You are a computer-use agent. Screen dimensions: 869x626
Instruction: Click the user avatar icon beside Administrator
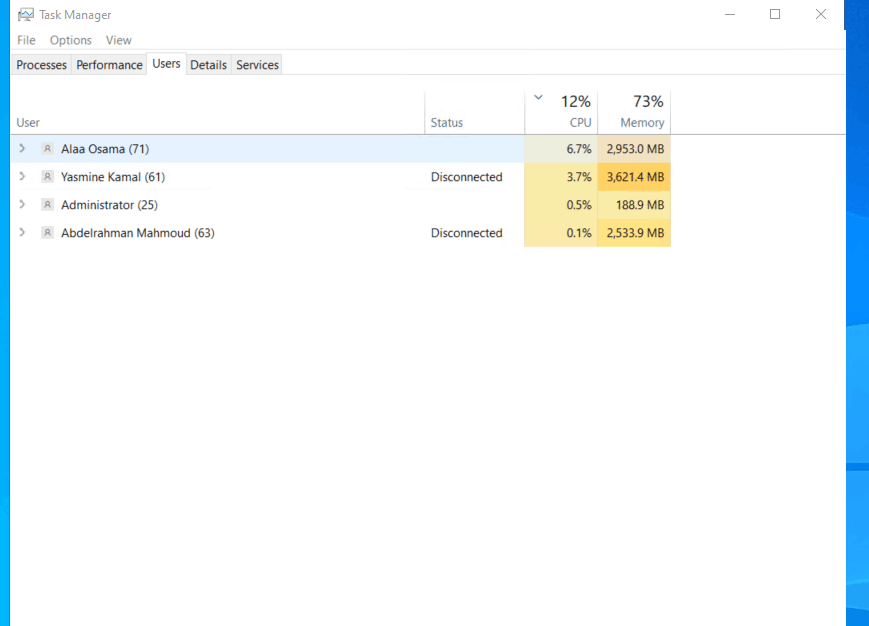tap(48, 204)
